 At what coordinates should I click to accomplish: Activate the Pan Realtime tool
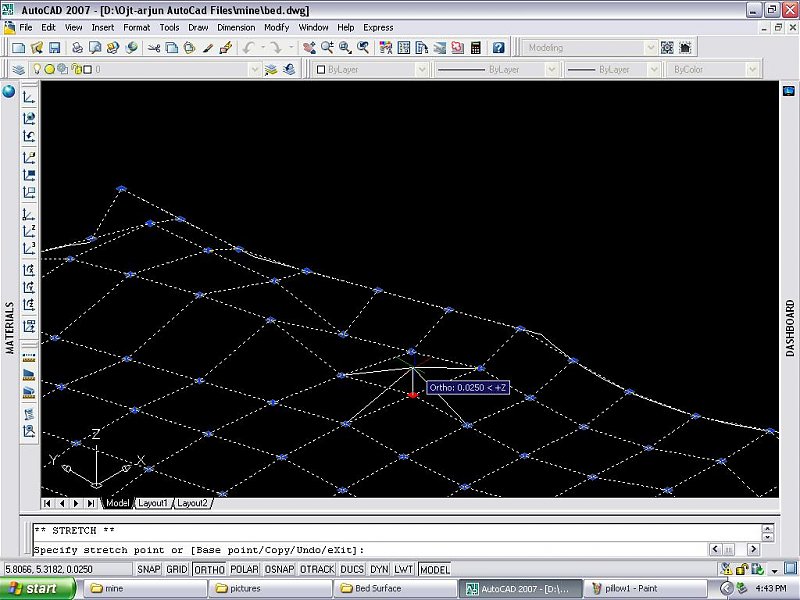[x=309, y=47]
